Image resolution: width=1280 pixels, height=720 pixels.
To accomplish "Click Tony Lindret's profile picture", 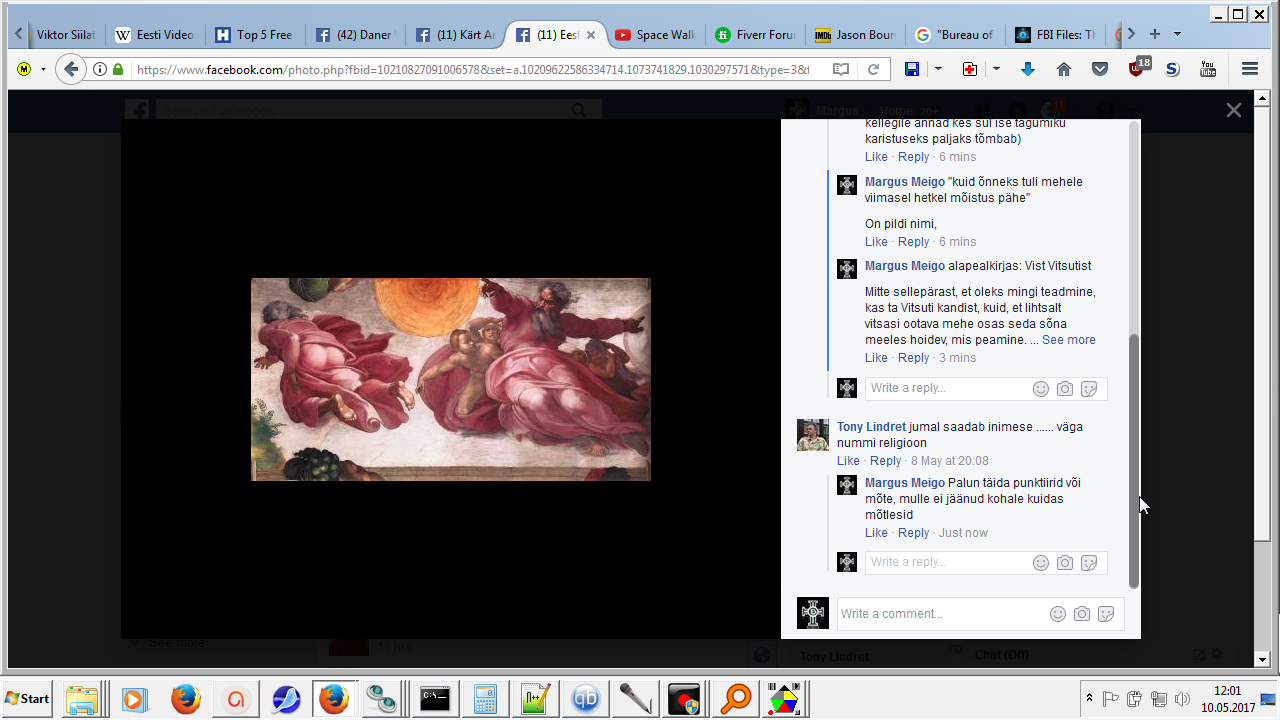I will pyautogui.click(x=813, y=435).
